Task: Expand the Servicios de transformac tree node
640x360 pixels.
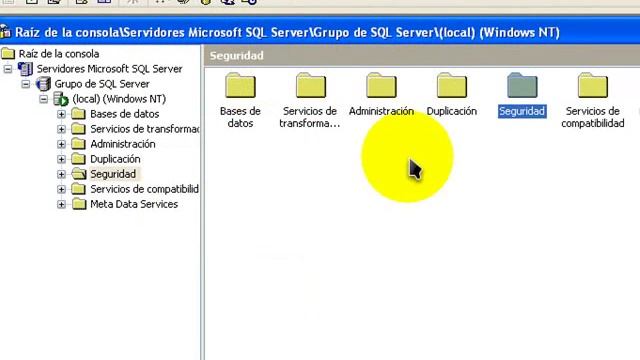Action: tap(61, 129)
